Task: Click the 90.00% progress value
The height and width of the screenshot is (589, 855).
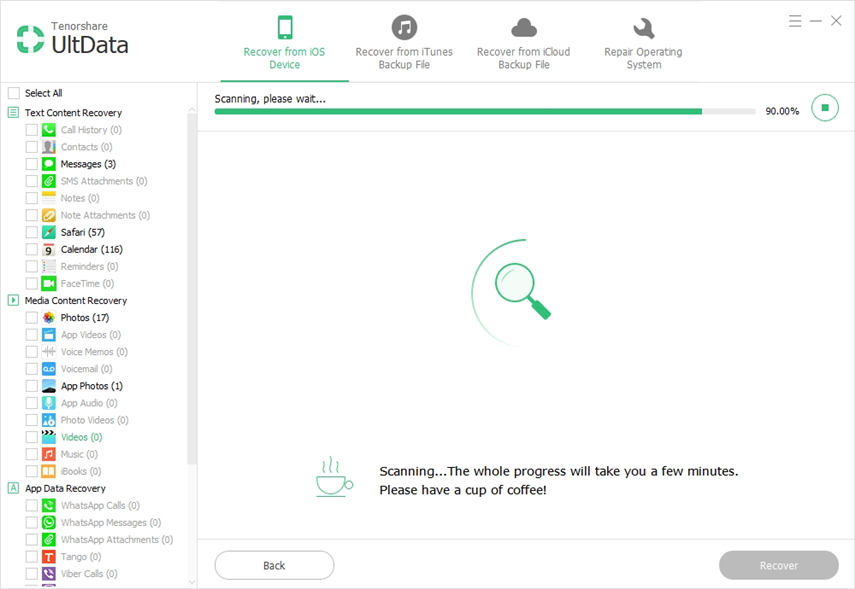Action: click(x=782, y=111)
